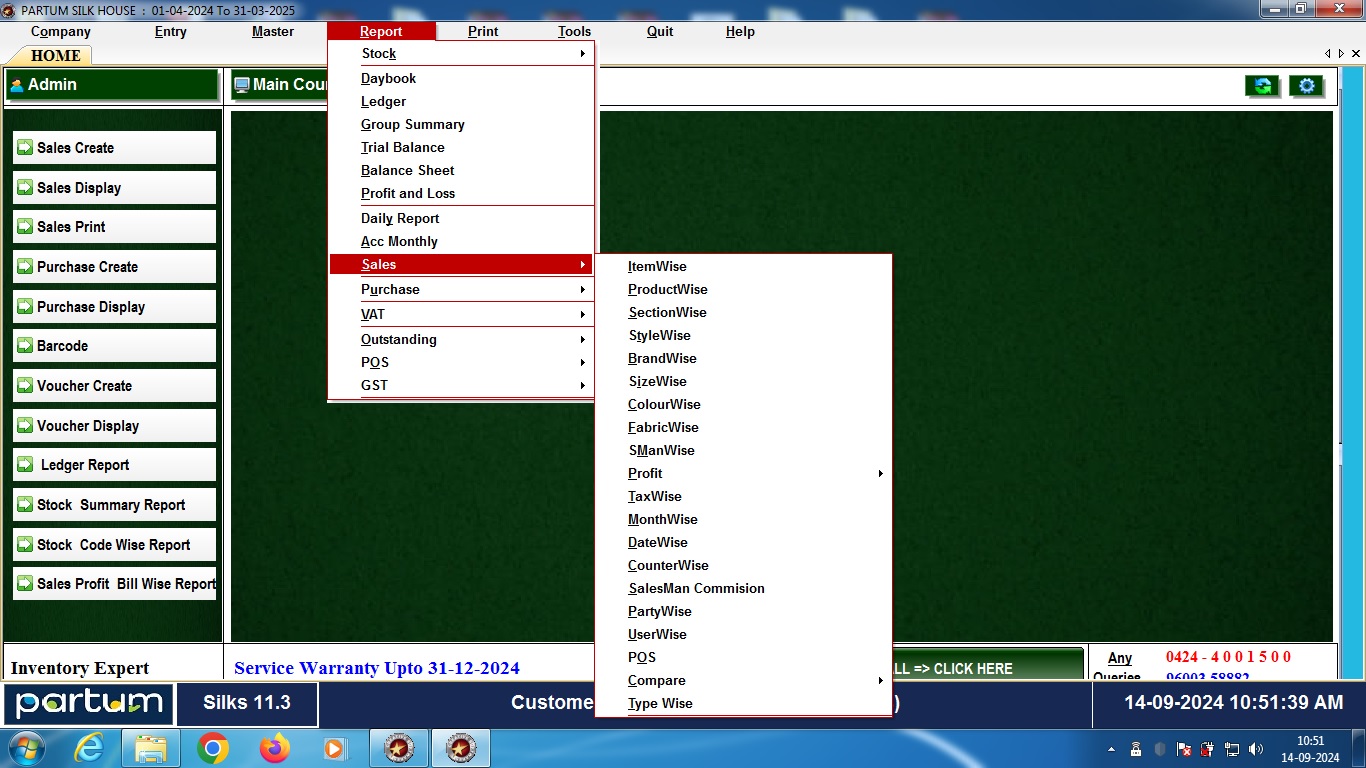Launch Internet Explorer from taskbar

point(90,748)
